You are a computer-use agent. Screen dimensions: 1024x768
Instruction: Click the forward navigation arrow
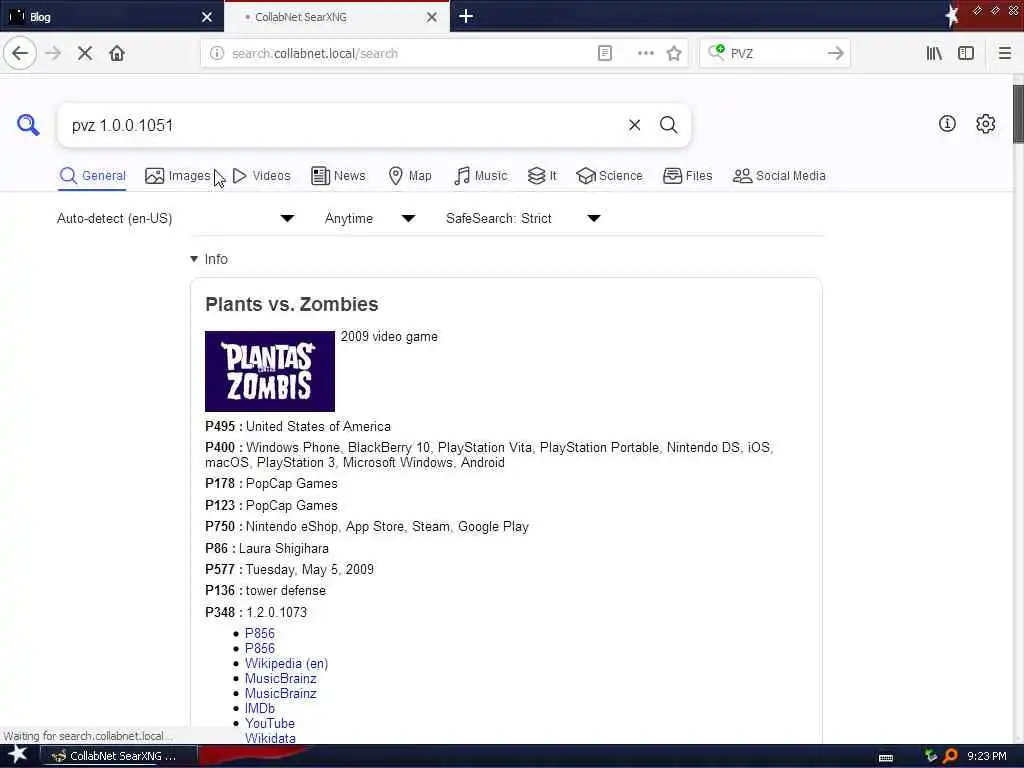click(x=53, y=54)
